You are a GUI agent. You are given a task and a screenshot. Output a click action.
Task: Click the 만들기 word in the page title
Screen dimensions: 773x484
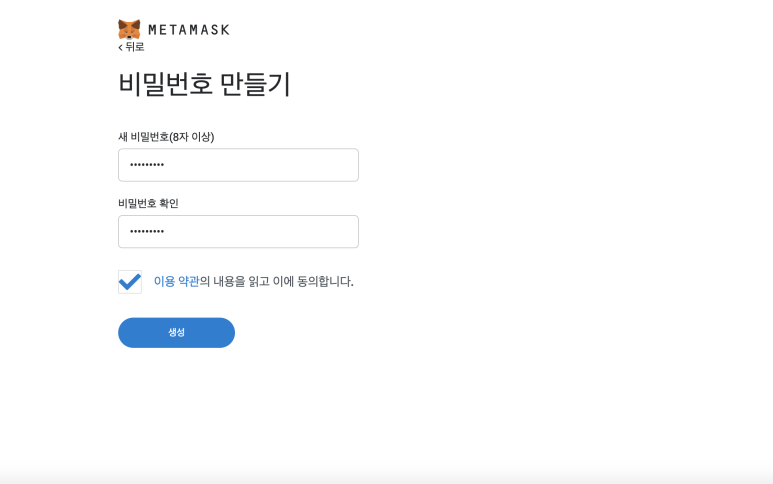click(x=255, y=84)
